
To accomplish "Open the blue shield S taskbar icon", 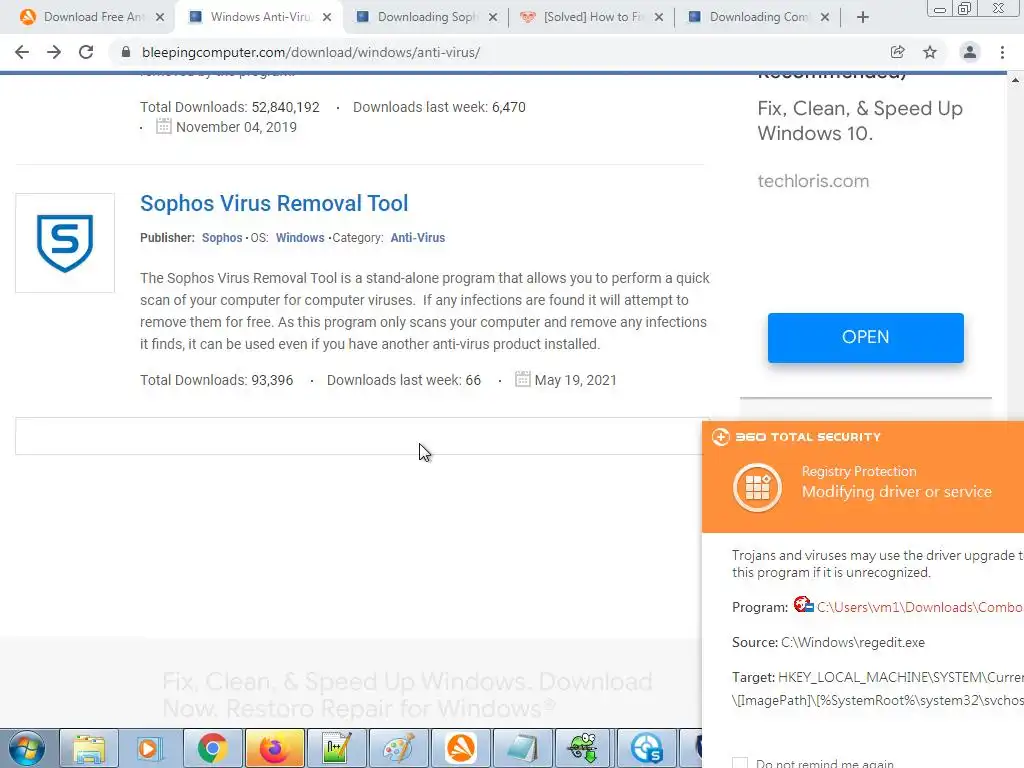I will [x=647, y=748].
